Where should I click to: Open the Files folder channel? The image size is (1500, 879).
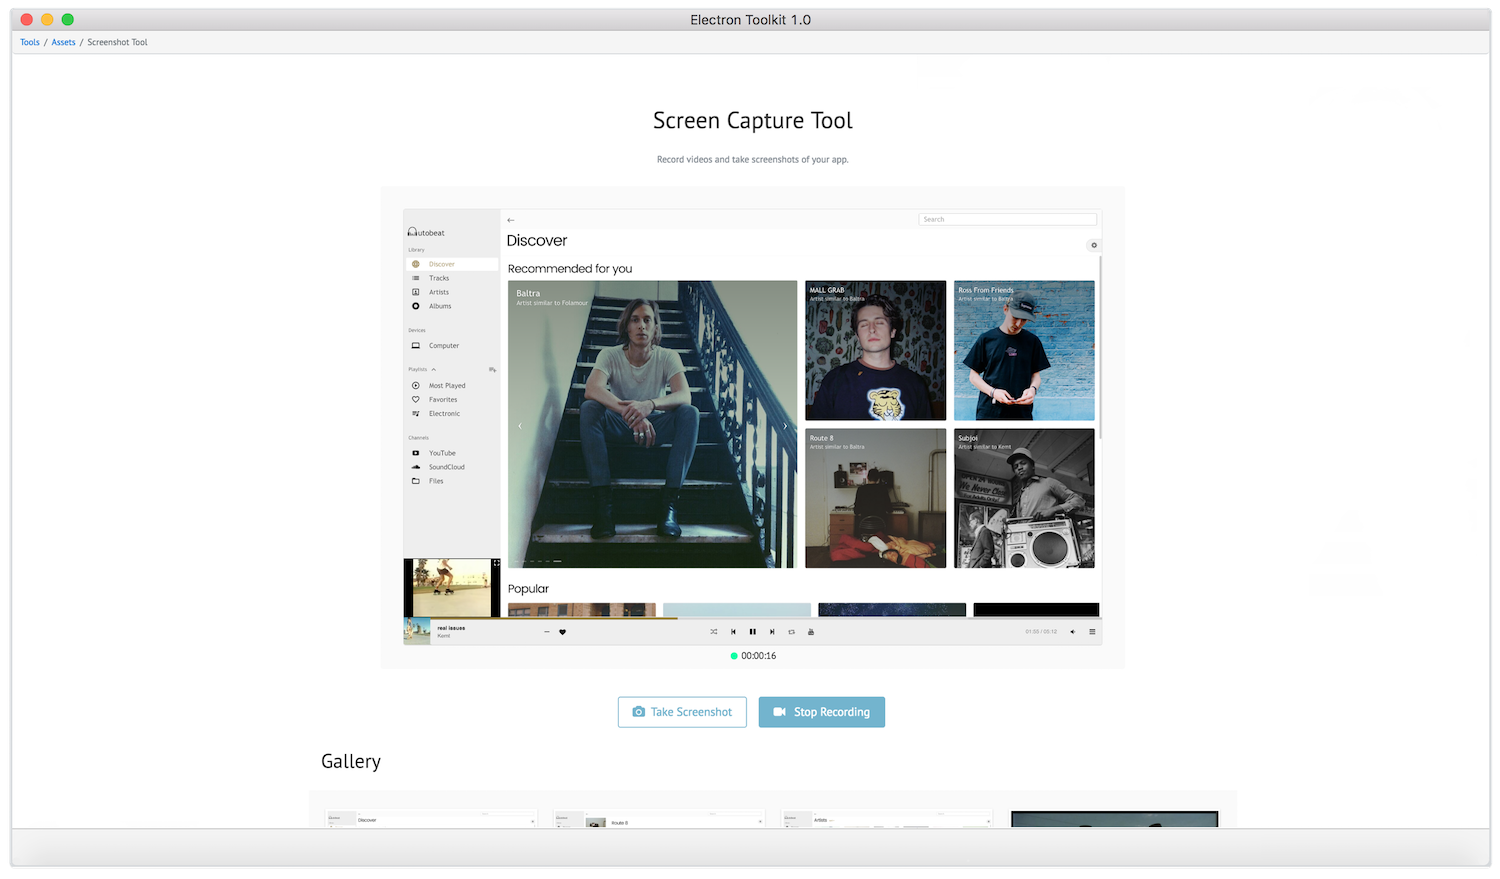(x=436, y=481)
